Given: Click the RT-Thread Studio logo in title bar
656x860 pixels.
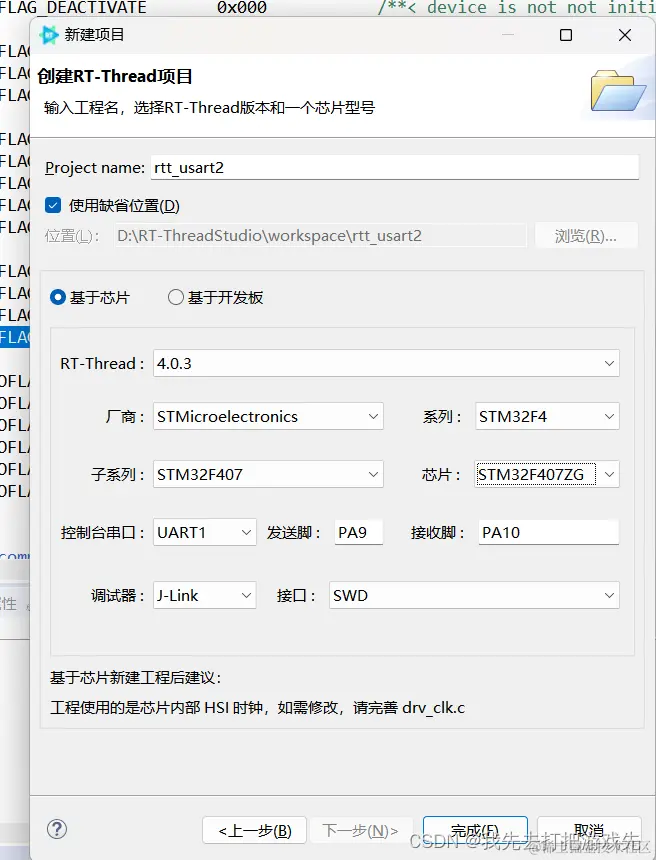Looking at the screenshot, I should [x=48, y=35].
